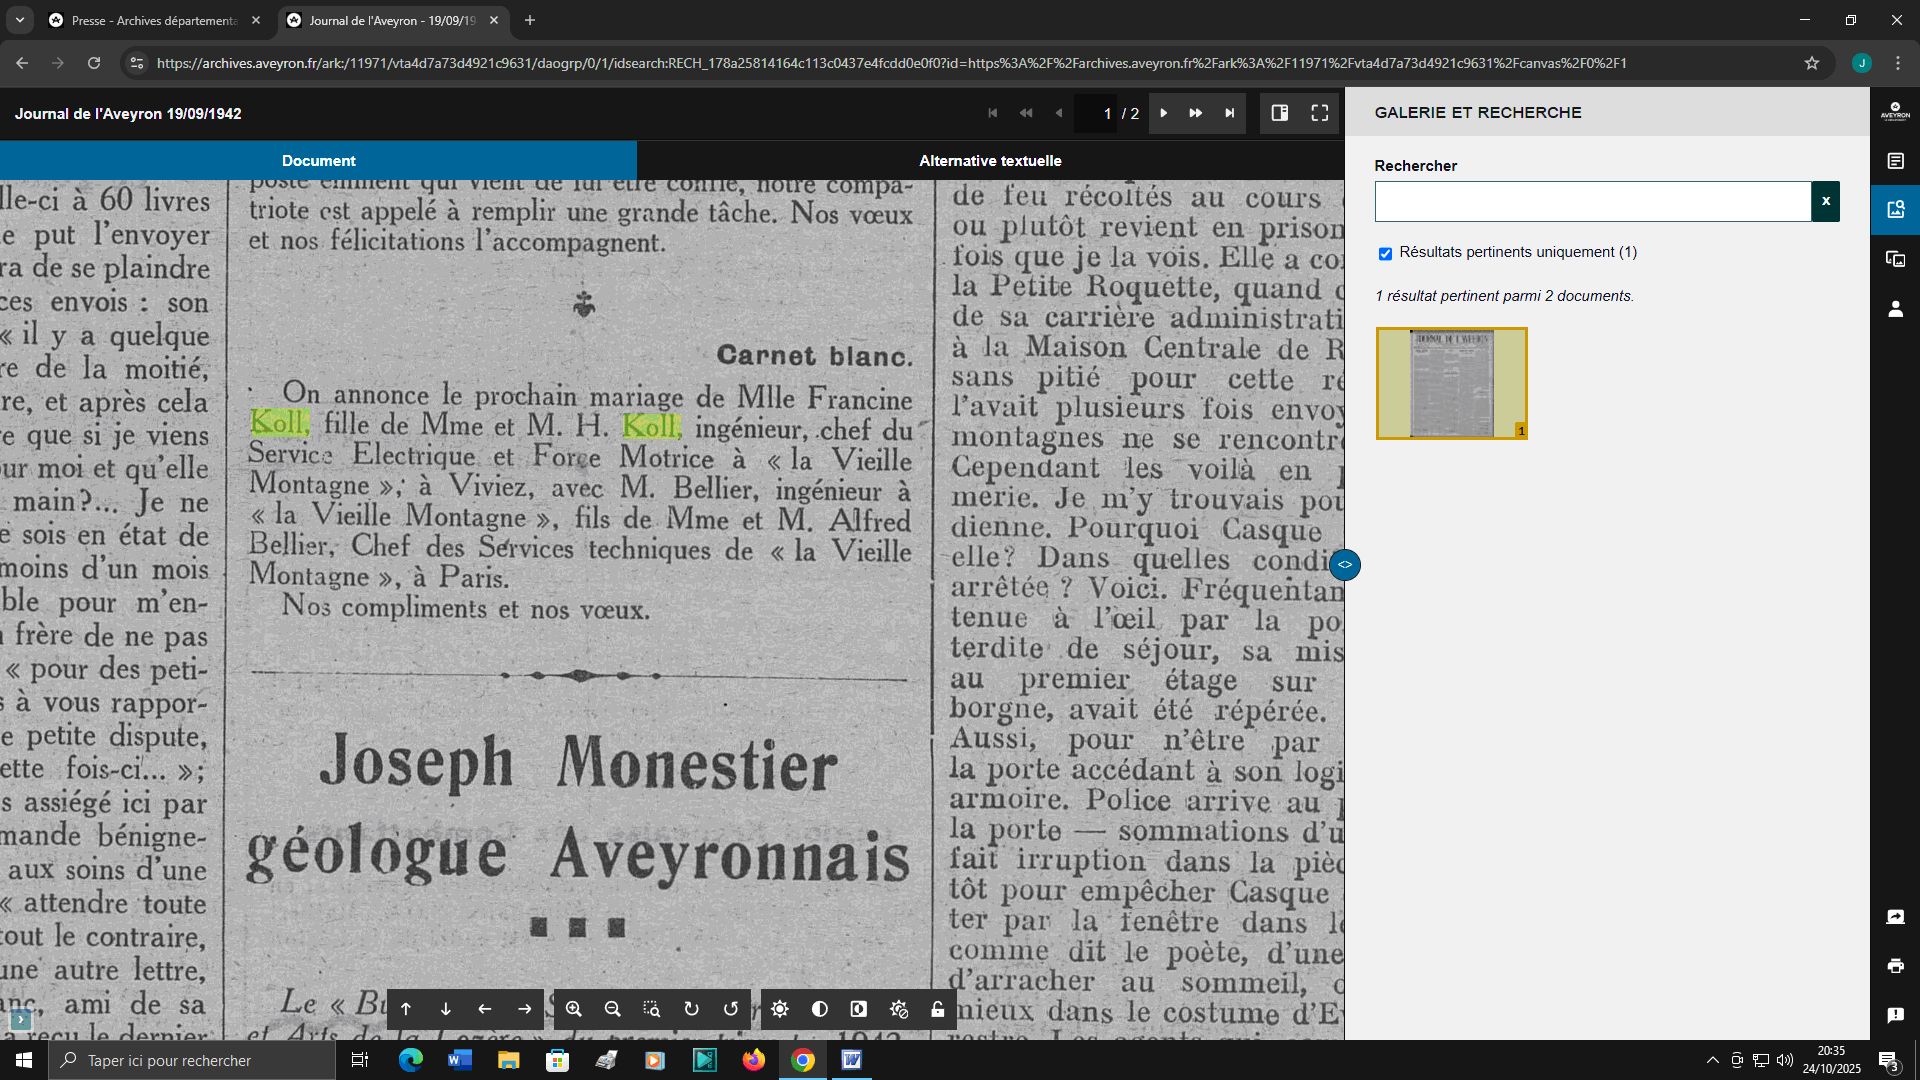Invert the image colors
The width and height of the screenshot is (1920, 1080).
pyautogui.click(x=859, y=1009)
